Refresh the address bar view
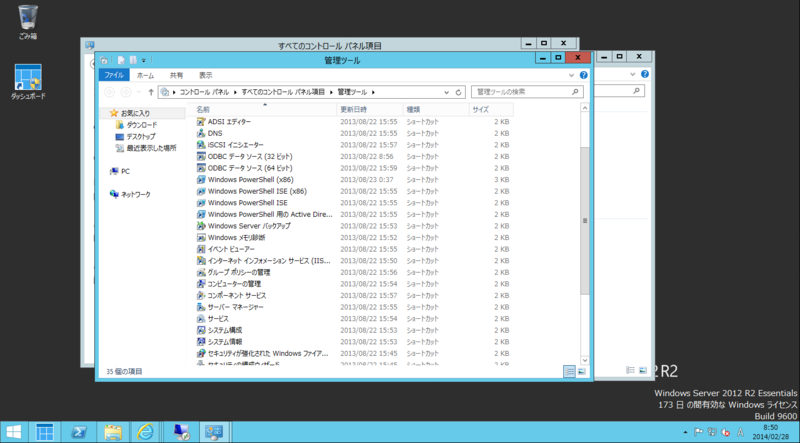Screen dimensions: 800x443 point(458,92)
